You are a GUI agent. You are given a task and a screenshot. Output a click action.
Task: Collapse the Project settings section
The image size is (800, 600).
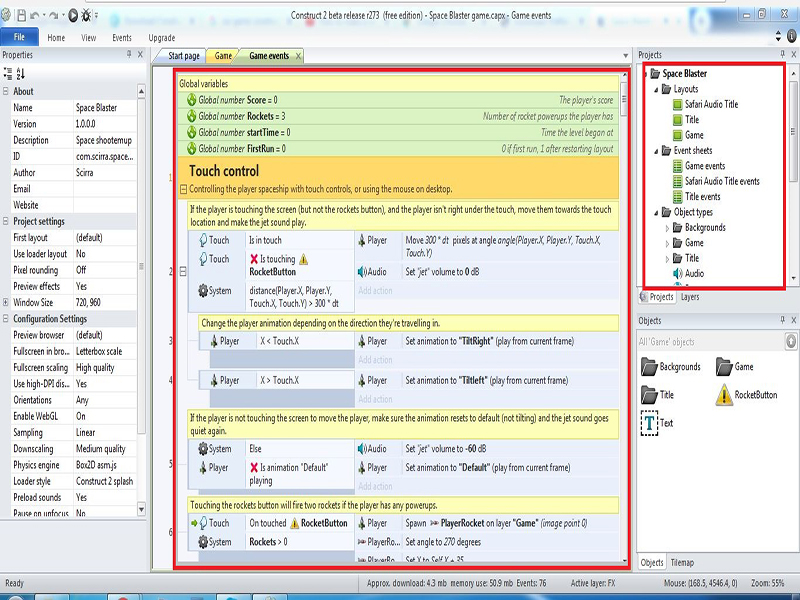click(6, 221)
